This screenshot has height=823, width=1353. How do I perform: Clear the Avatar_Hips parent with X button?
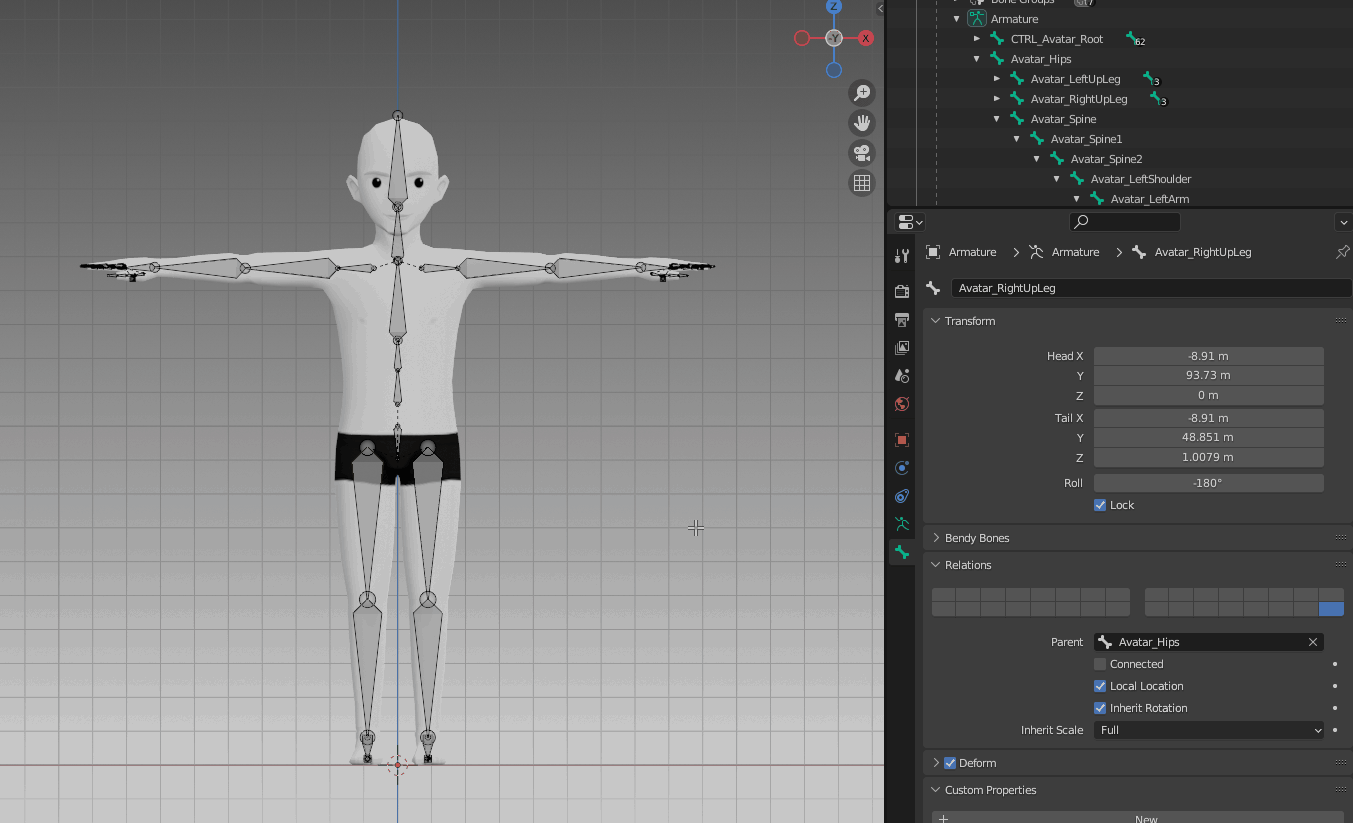click(1313, 642)
